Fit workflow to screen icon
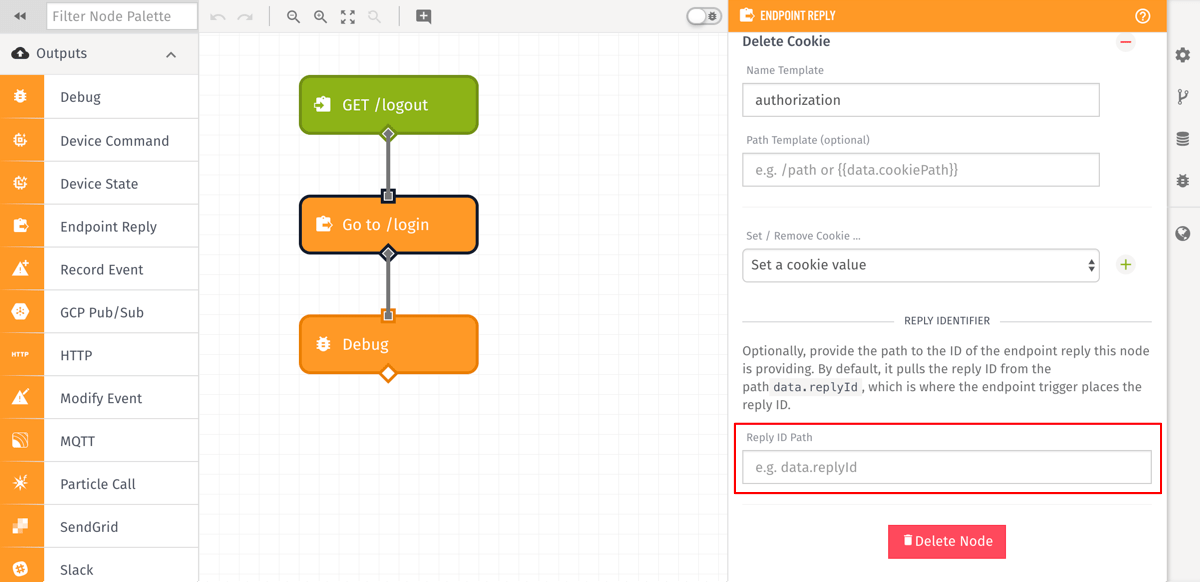Screen dimensions: 1200x582 [x=347, y=17]
